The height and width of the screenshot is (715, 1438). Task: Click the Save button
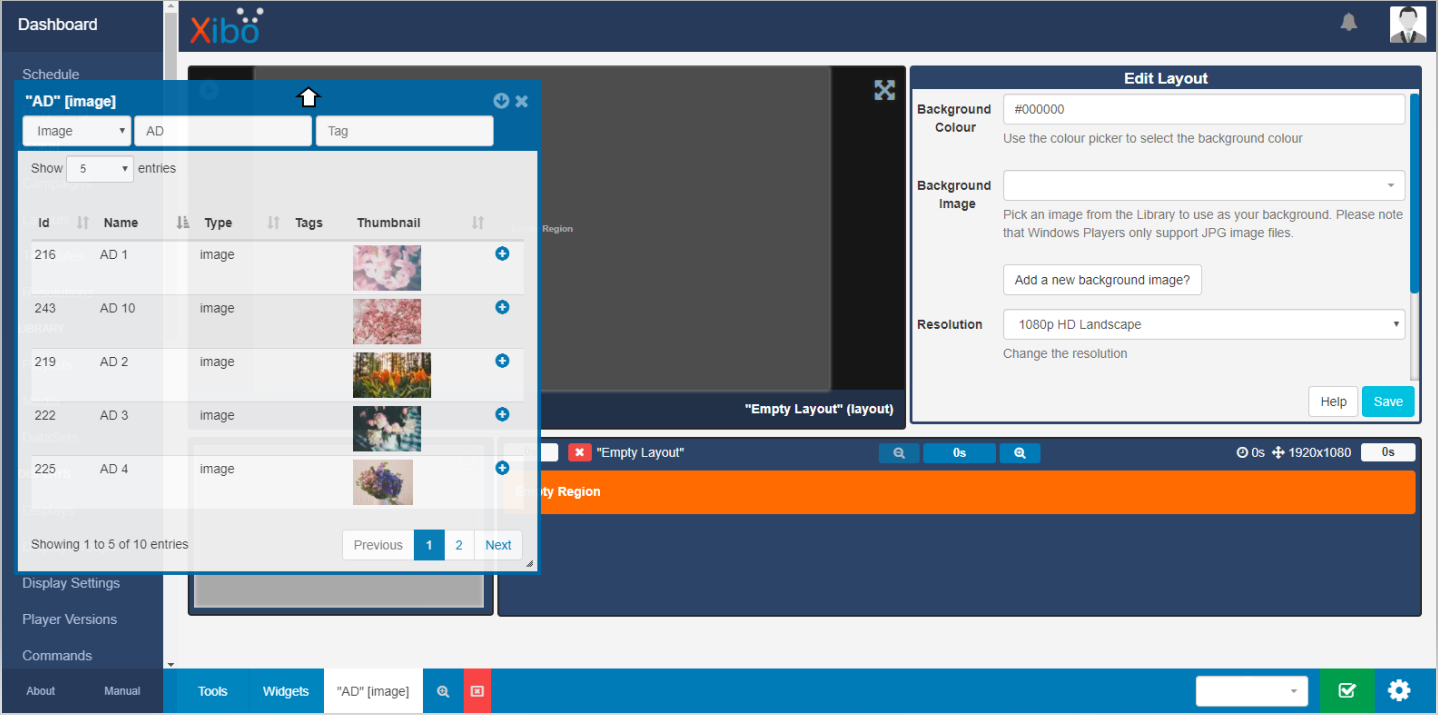[1387, 401]
